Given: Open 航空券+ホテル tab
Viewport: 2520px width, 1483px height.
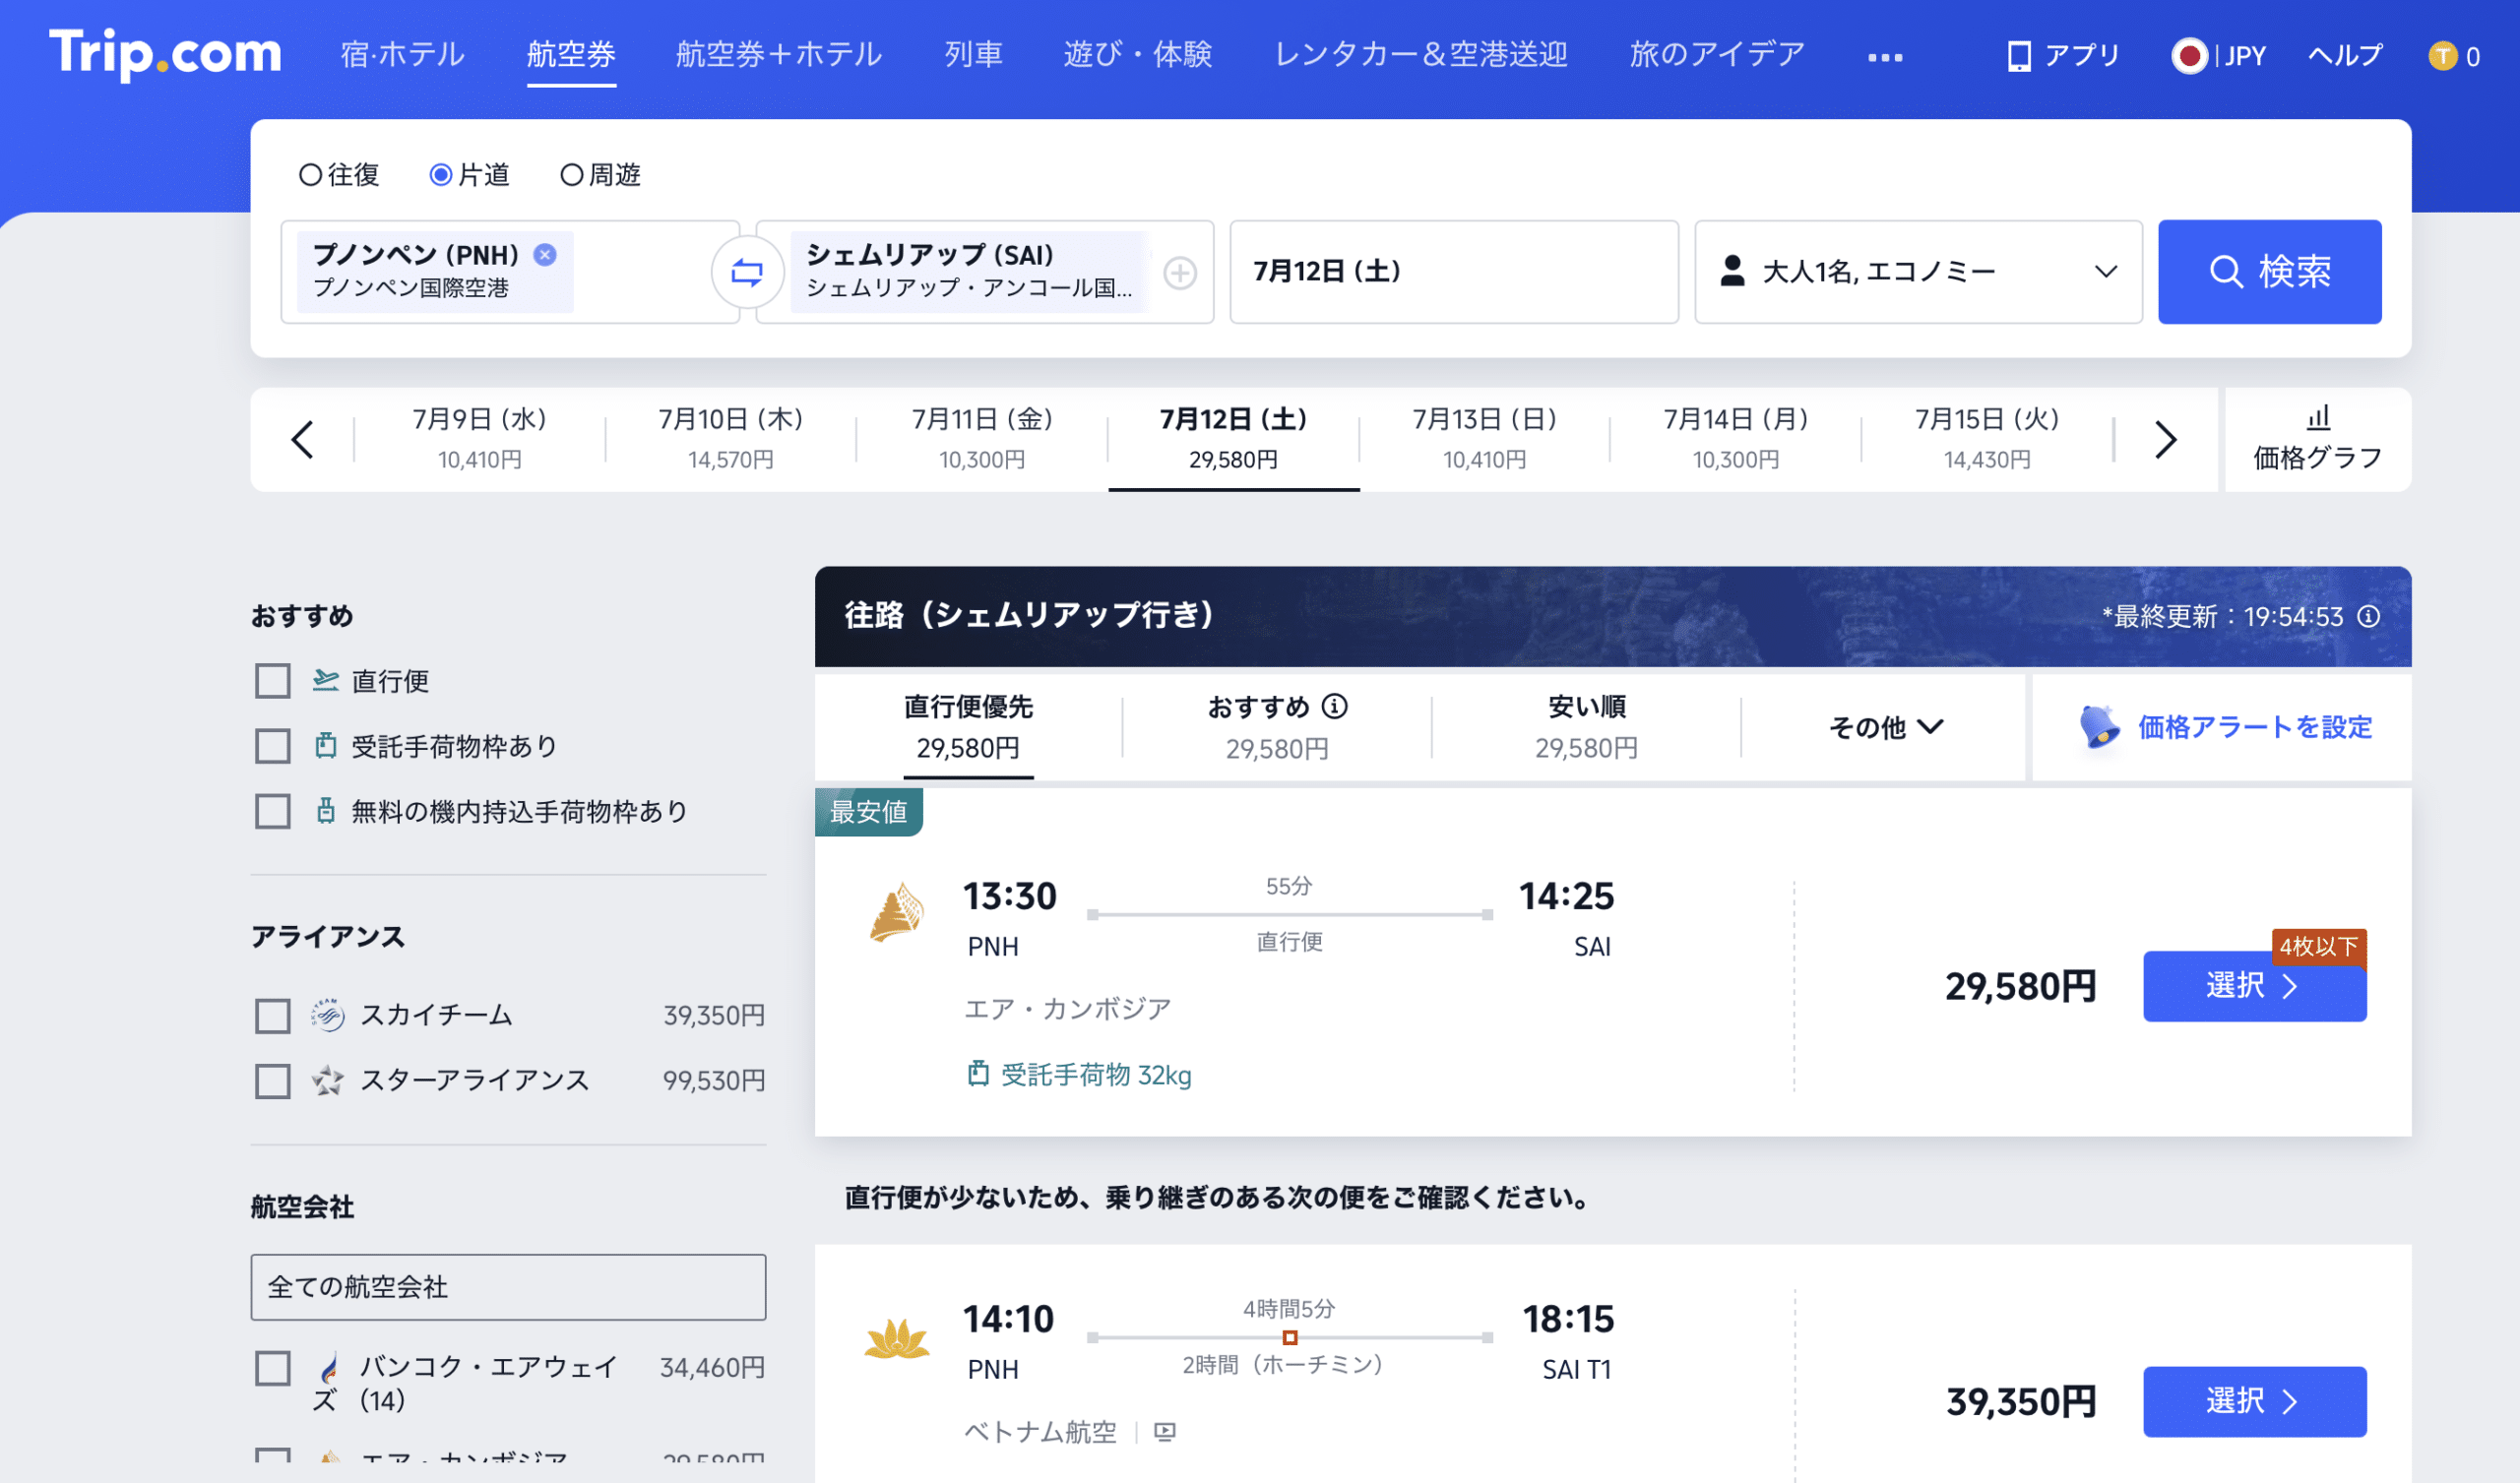Looking at the screenshot, I should pyautogui.click(x=779, y=54).
